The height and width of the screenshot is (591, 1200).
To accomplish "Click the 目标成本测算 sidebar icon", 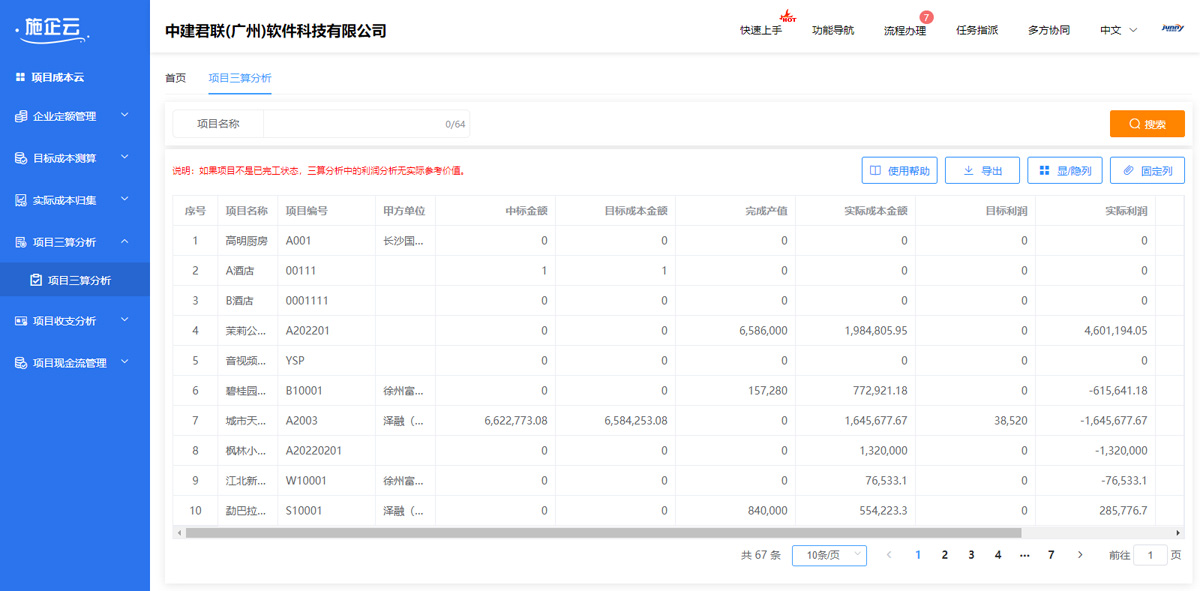I will click(x=21, y=158).
